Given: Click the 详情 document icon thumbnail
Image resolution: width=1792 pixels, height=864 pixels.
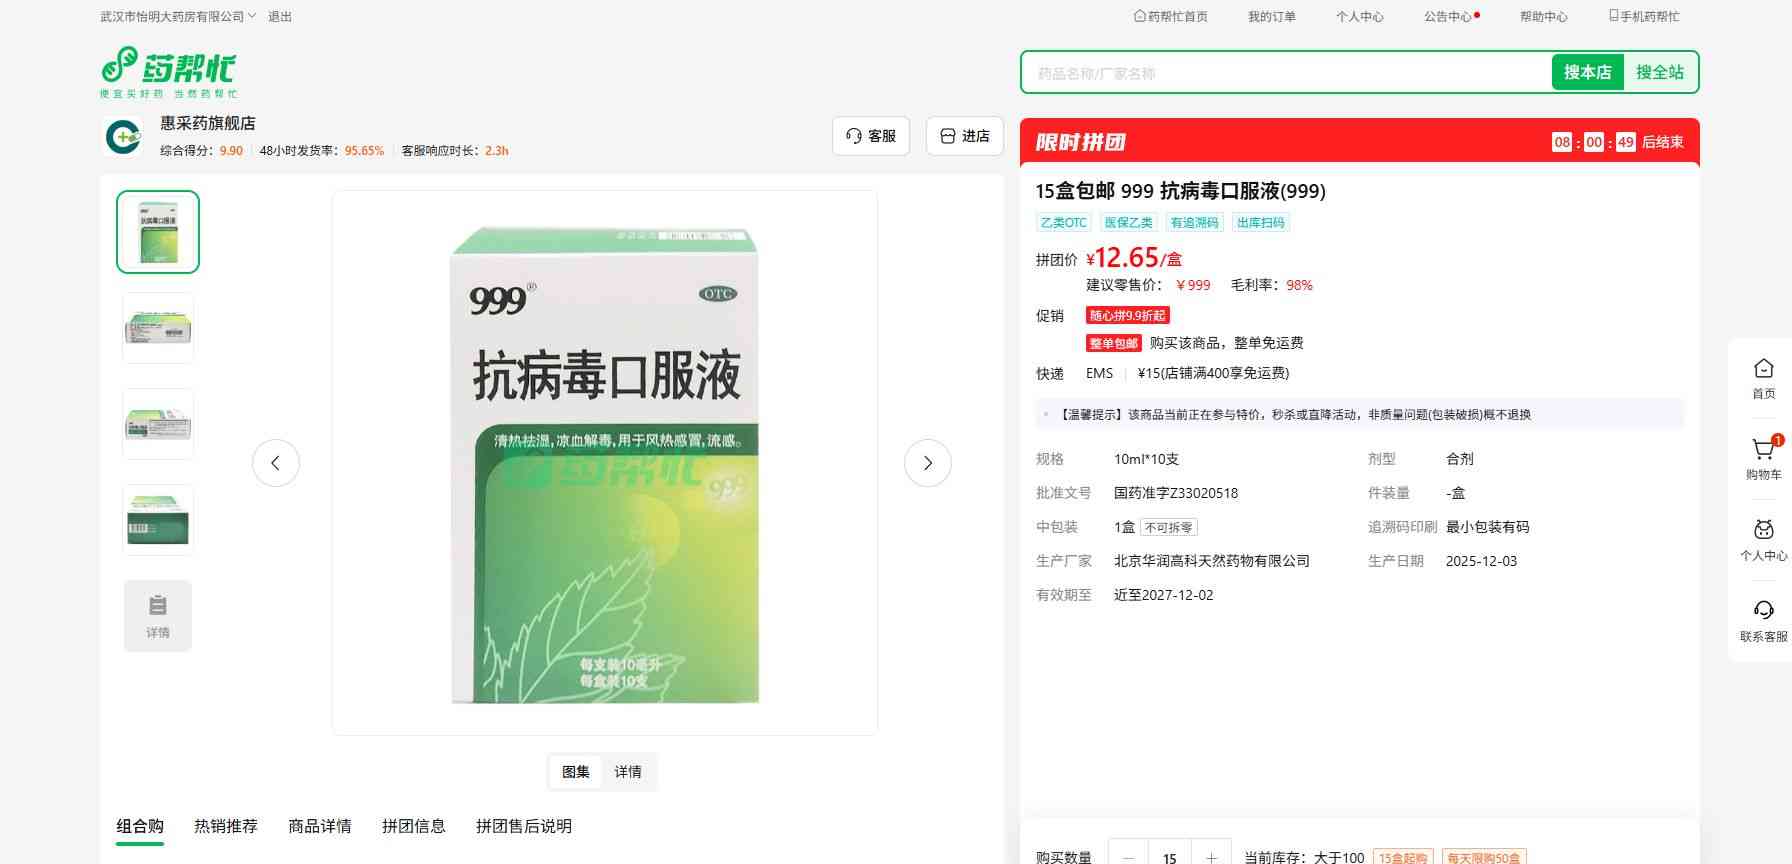Looking at the screenshot, I should point(158,616).
